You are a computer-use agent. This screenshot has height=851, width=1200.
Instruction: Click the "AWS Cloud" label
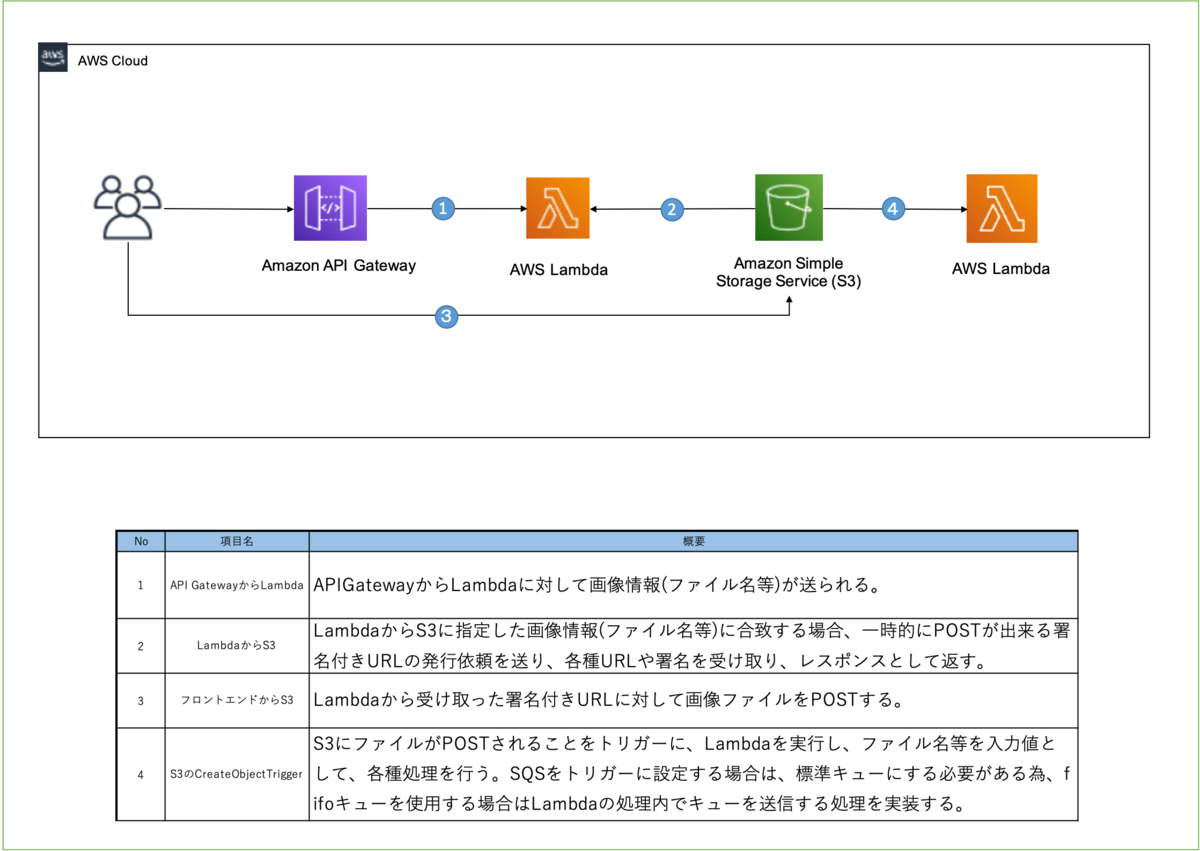(113, 61)
